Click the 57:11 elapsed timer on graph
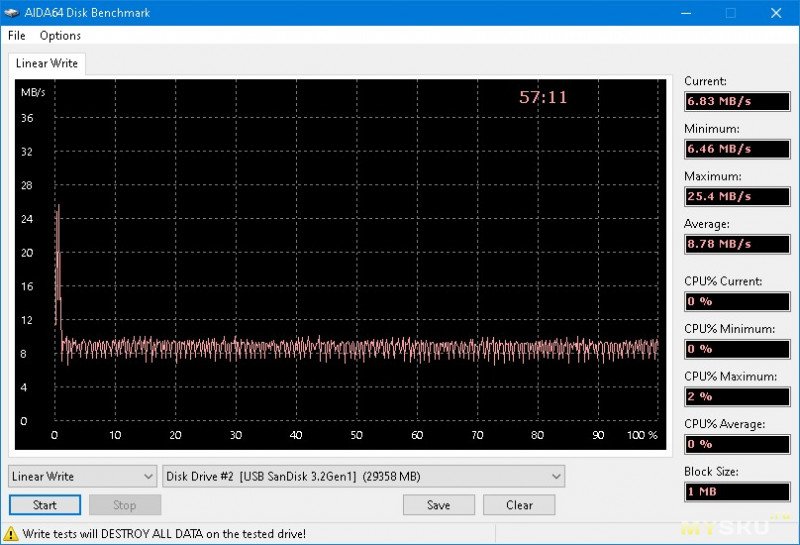800x545 pixels. (543, 97)
